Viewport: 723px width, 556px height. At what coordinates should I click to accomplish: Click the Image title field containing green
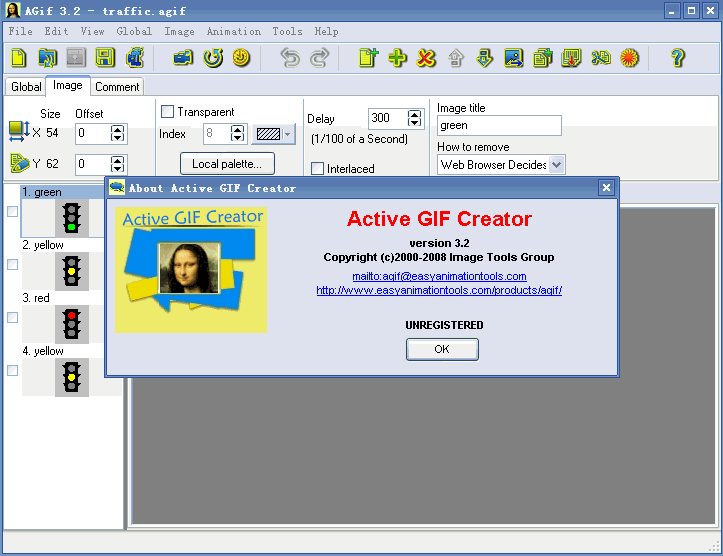click(499, 125)
